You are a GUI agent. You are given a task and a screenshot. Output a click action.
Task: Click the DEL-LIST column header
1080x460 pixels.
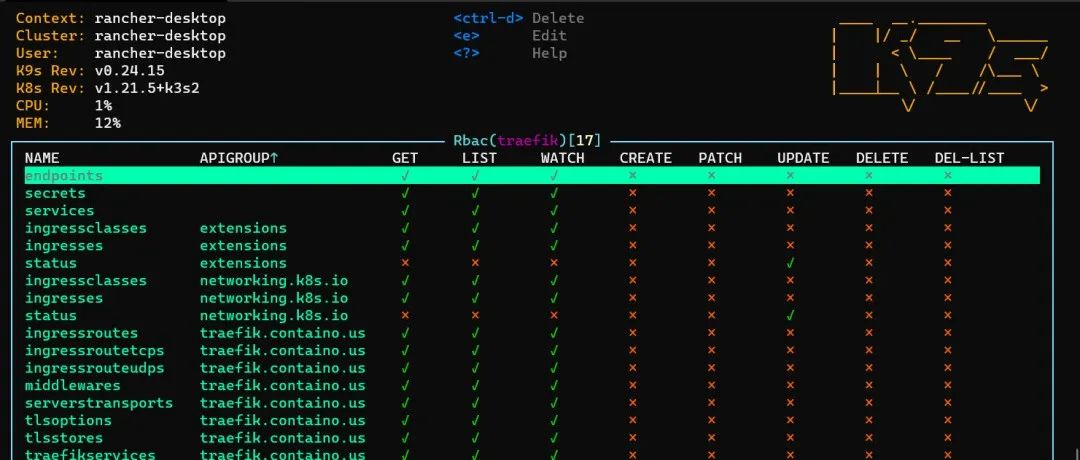969,158
